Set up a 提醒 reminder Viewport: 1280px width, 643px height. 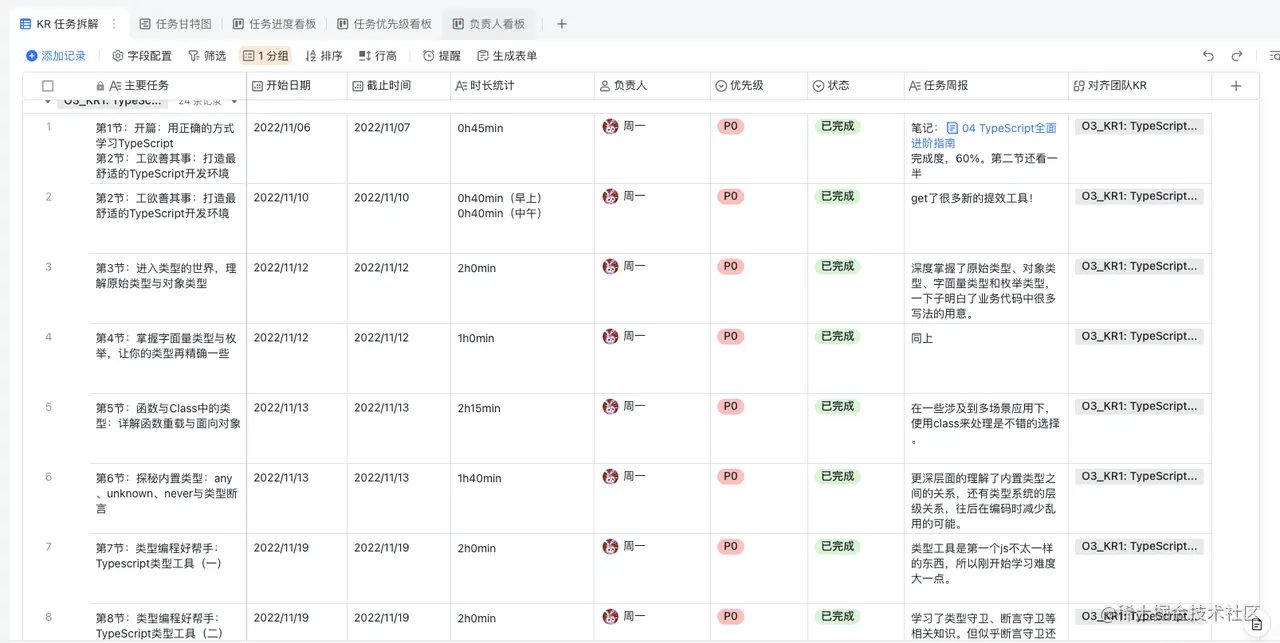click(441, 55)
